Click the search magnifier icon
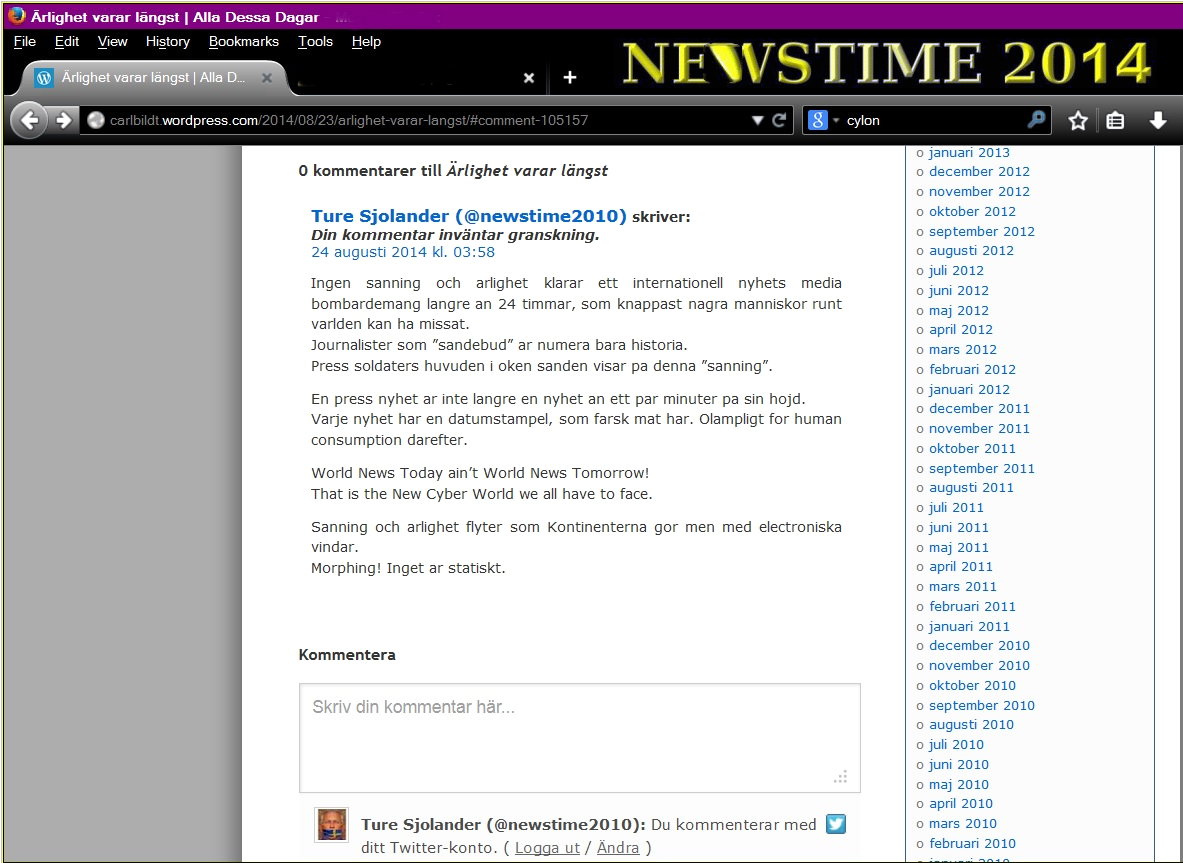Screen dimensions: 1183x863 (x=1037, y=119)
